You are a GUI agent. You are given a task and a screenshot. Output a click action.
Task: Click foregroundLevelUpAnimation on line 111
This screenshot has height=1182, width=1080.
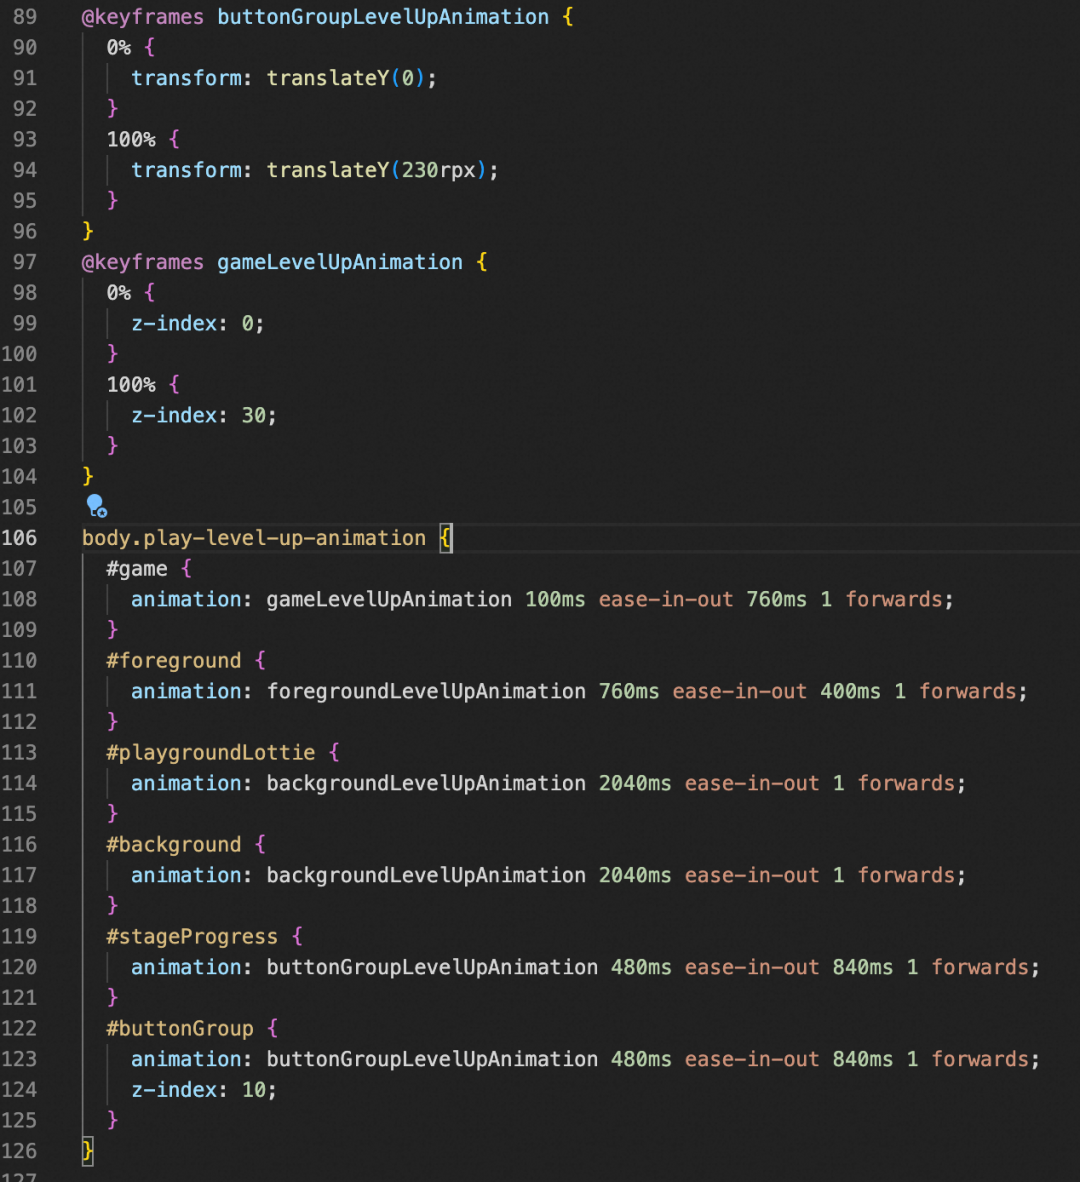tap(426, 691)
